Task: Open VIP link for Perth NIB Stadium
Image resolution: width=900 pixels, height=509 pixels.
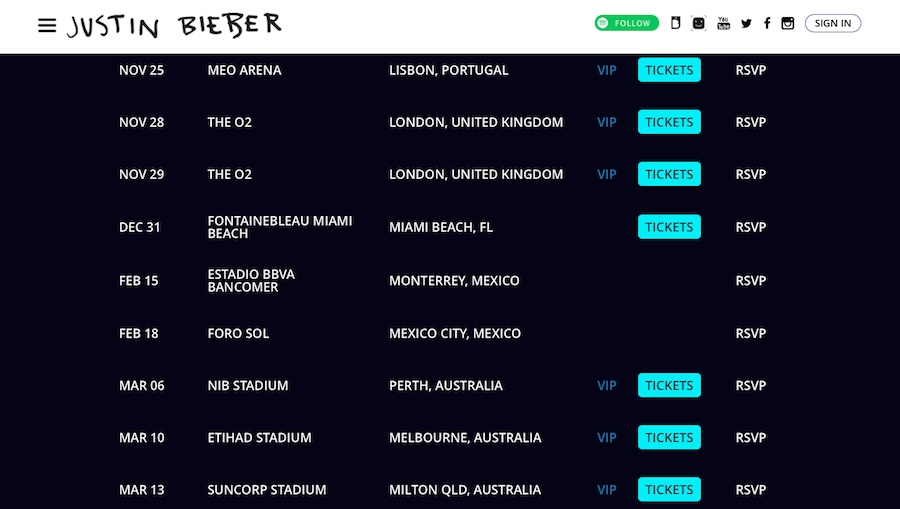Action: click(607, 385)
